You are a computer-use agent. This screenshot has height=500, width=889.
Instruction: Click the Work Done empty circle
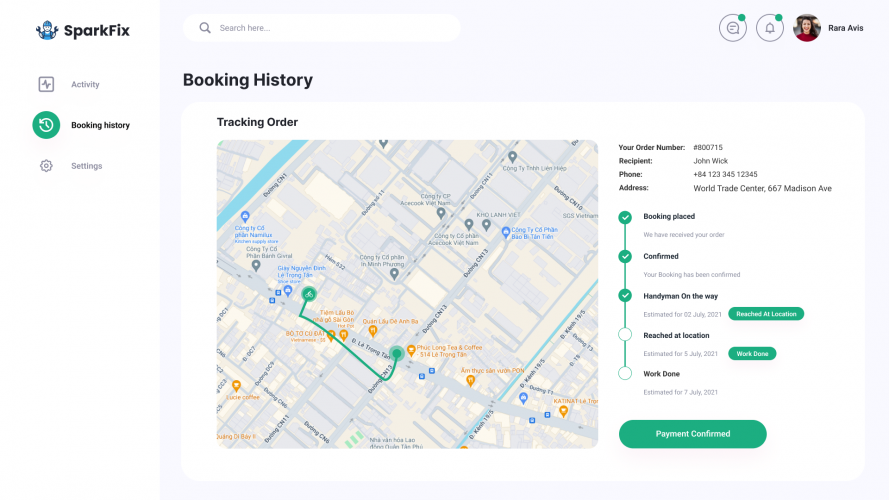click(x=625, y=373)
